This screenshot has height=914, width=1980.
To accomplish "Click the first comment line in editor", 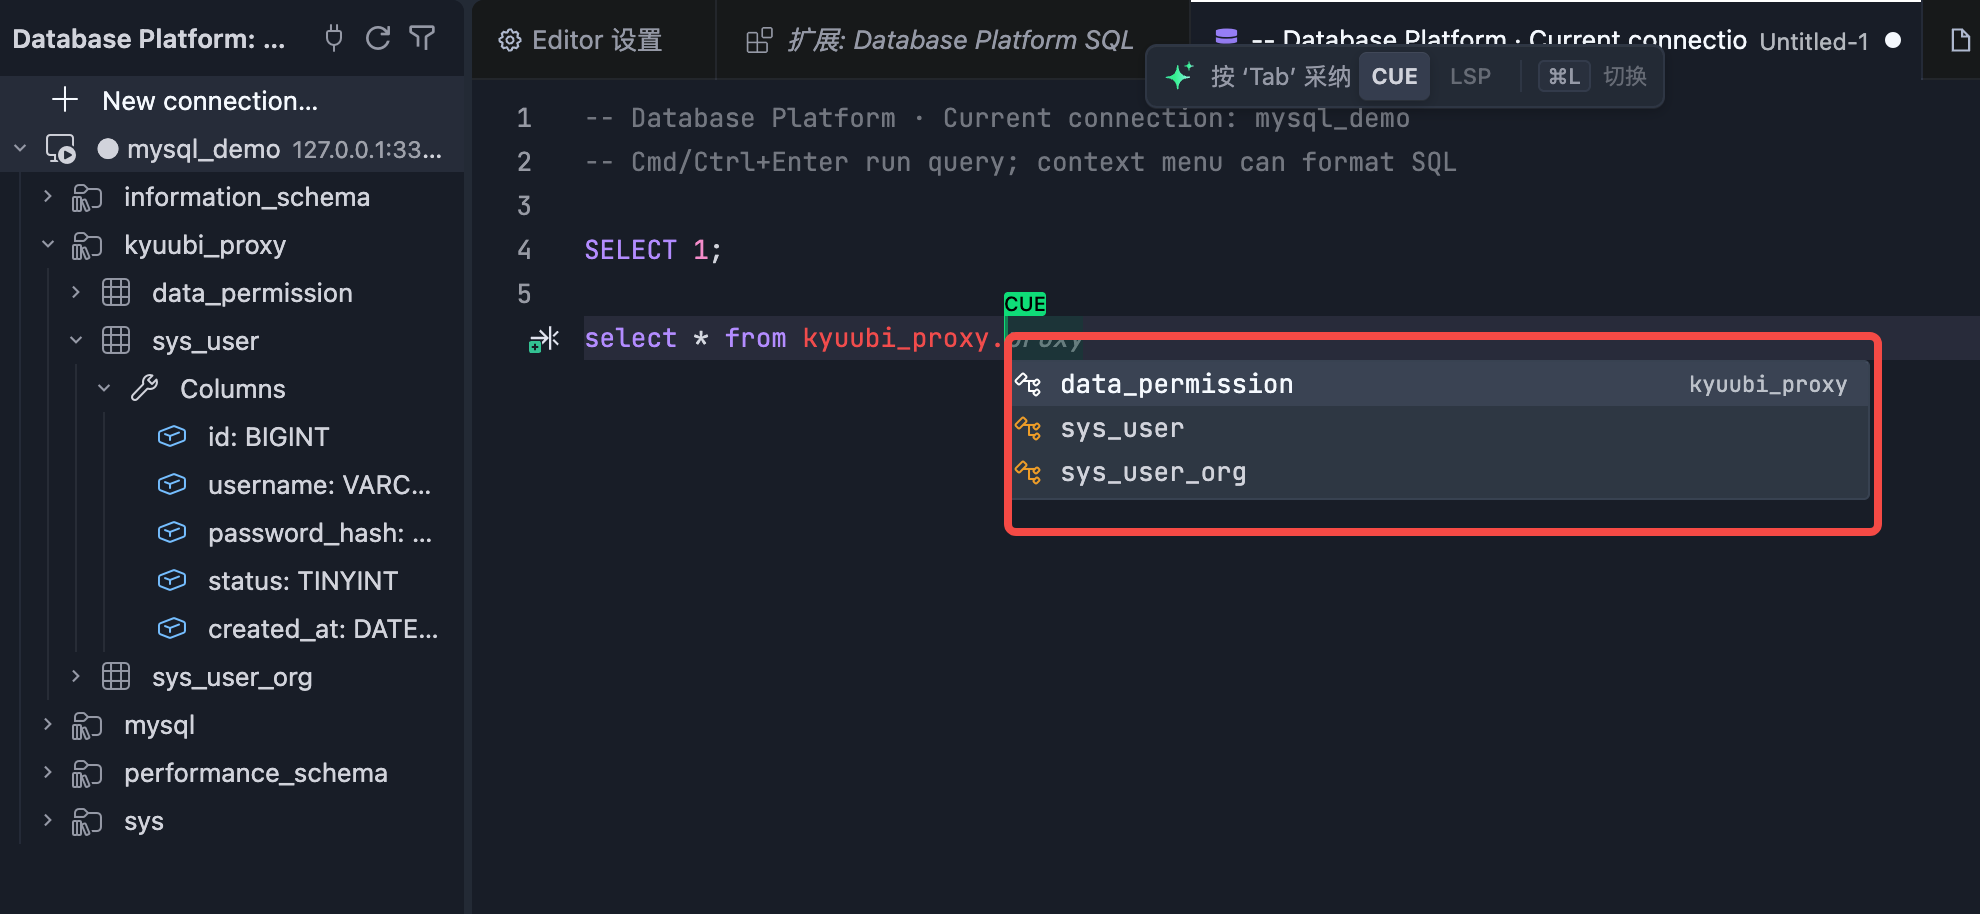I will click(x=997, y=118).
